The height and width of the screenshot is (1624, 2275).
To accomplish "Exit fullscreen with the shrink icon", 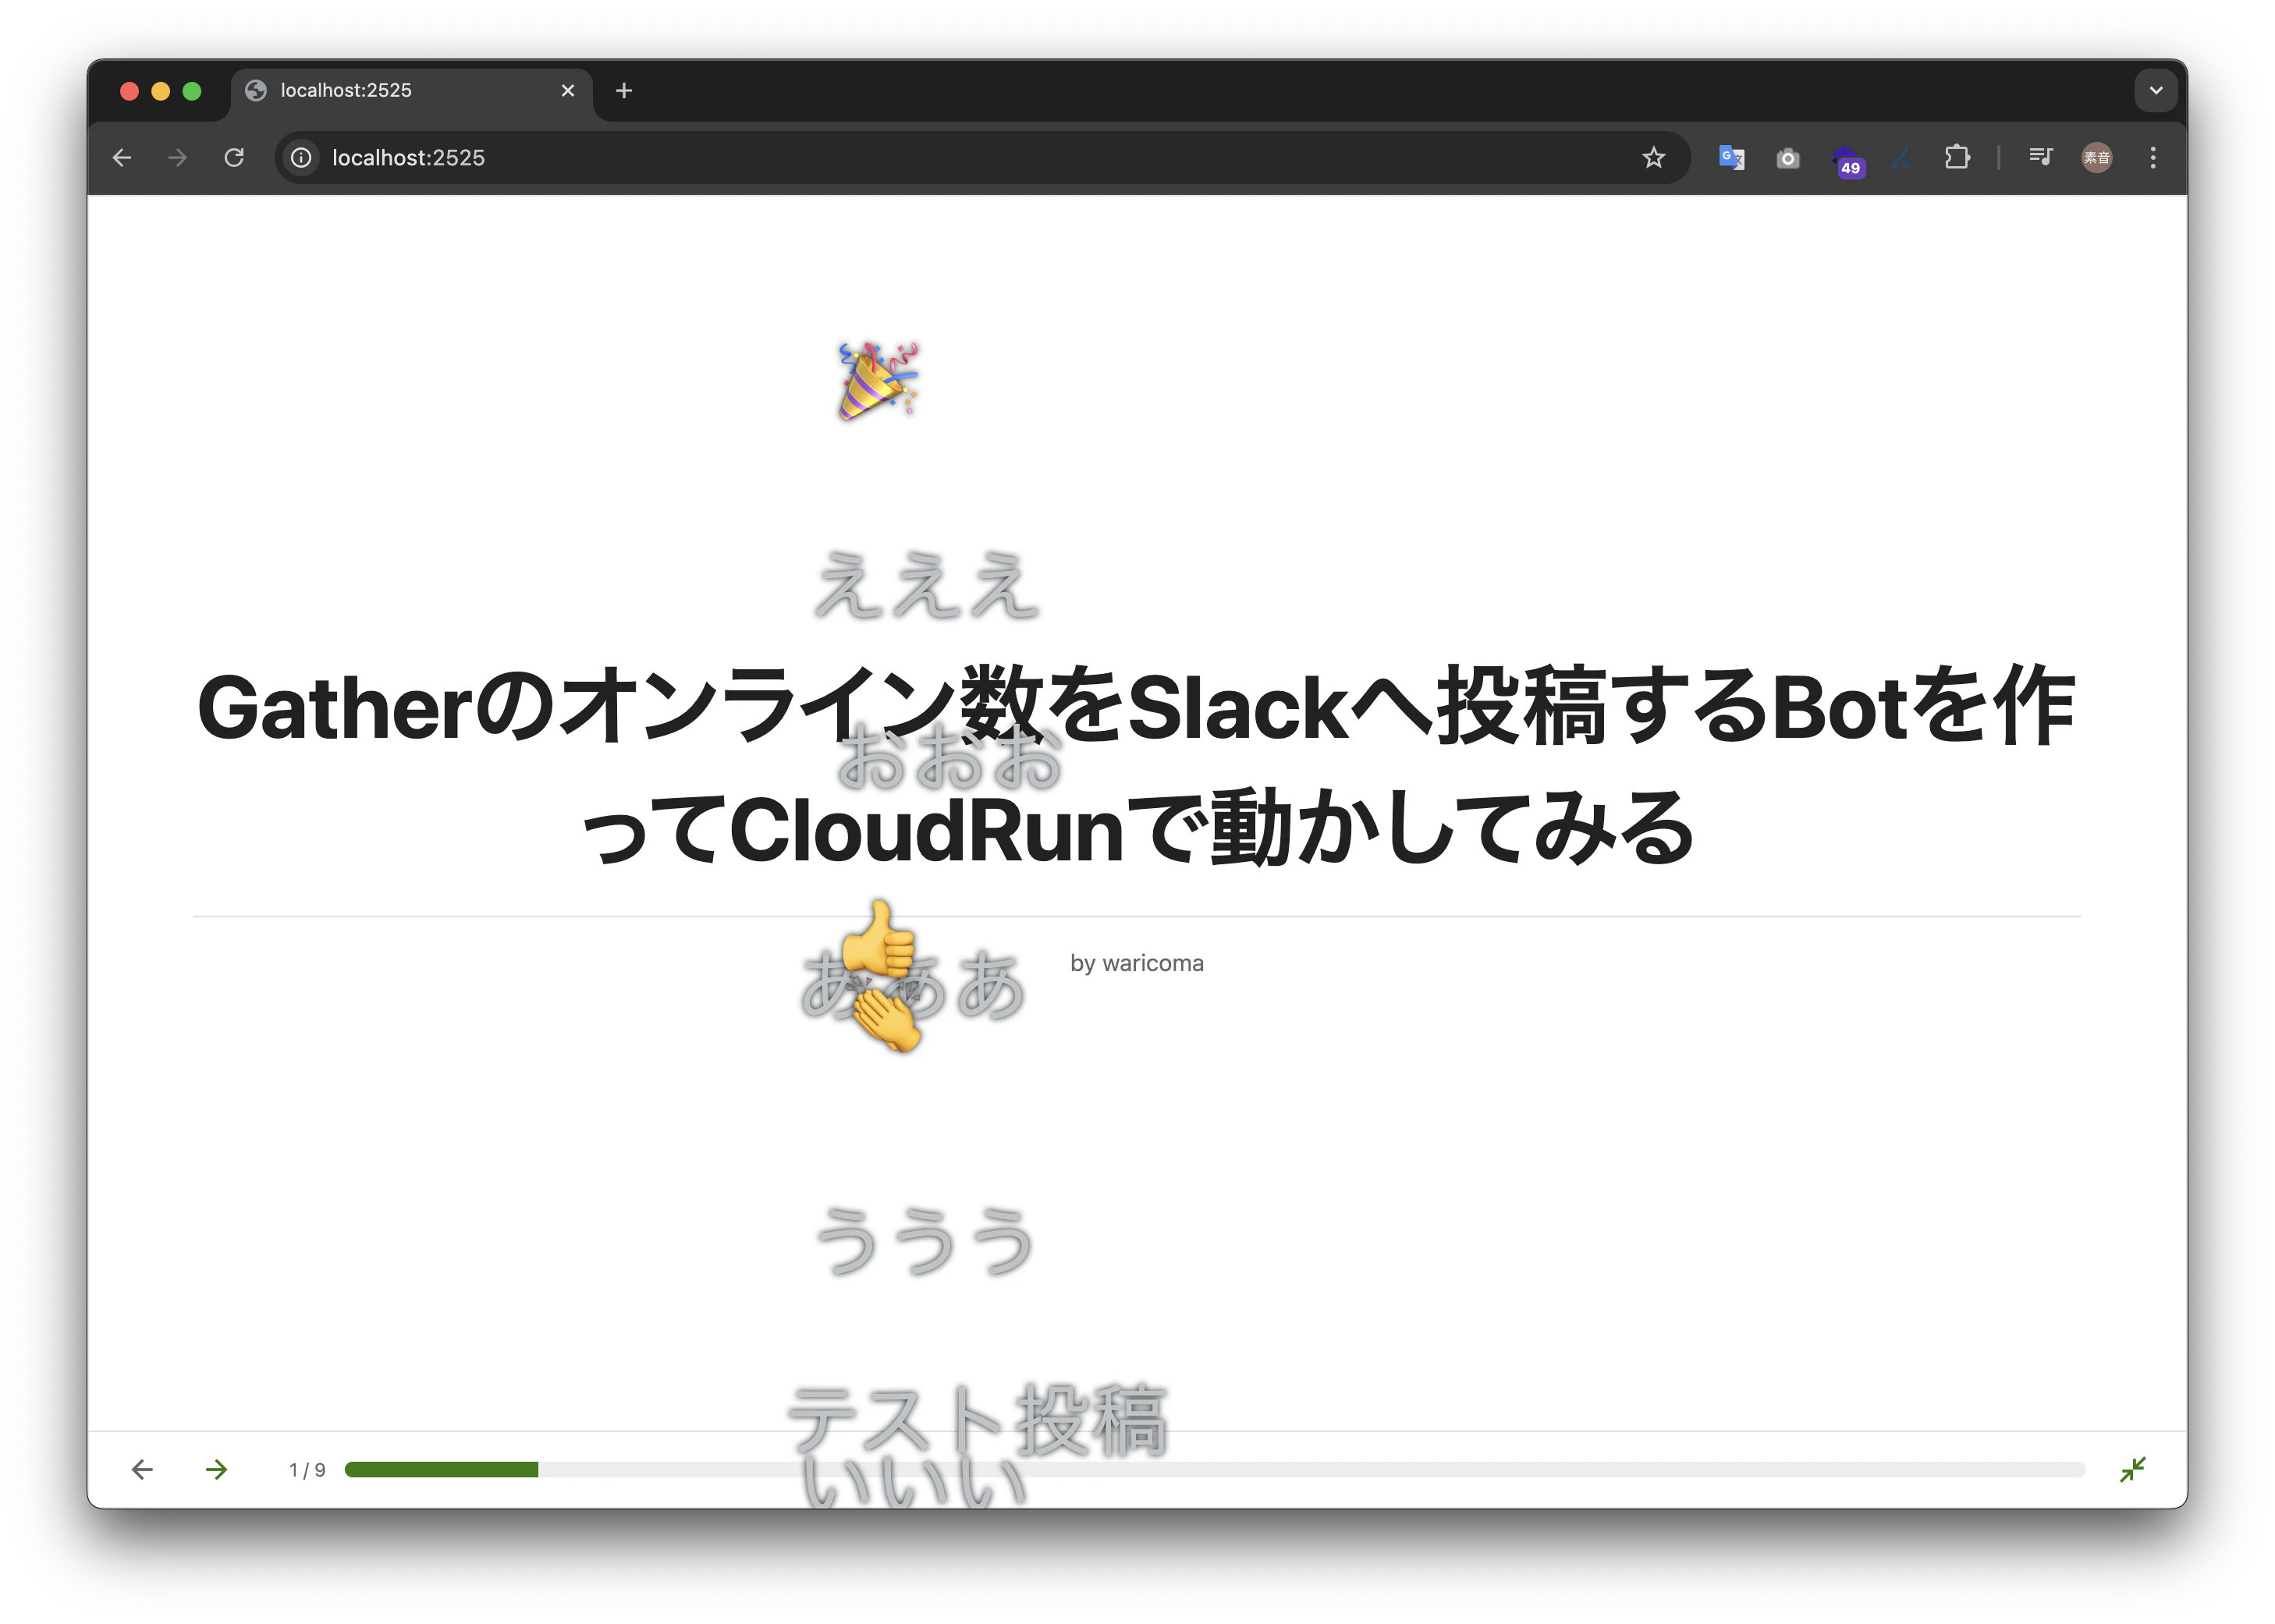I will click(x=2132, y=1469).
